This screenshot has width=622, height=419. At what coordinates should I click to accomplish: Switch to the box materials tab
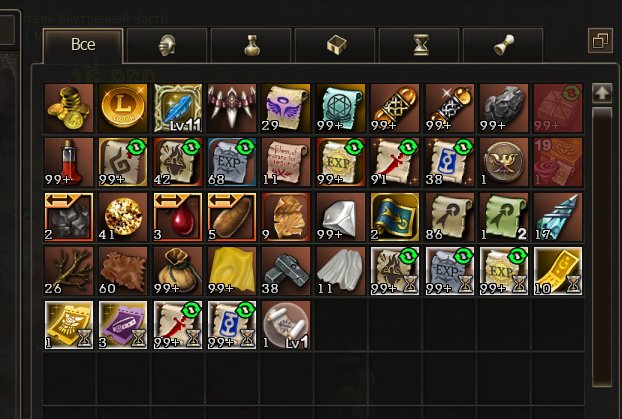coord(335,45)
